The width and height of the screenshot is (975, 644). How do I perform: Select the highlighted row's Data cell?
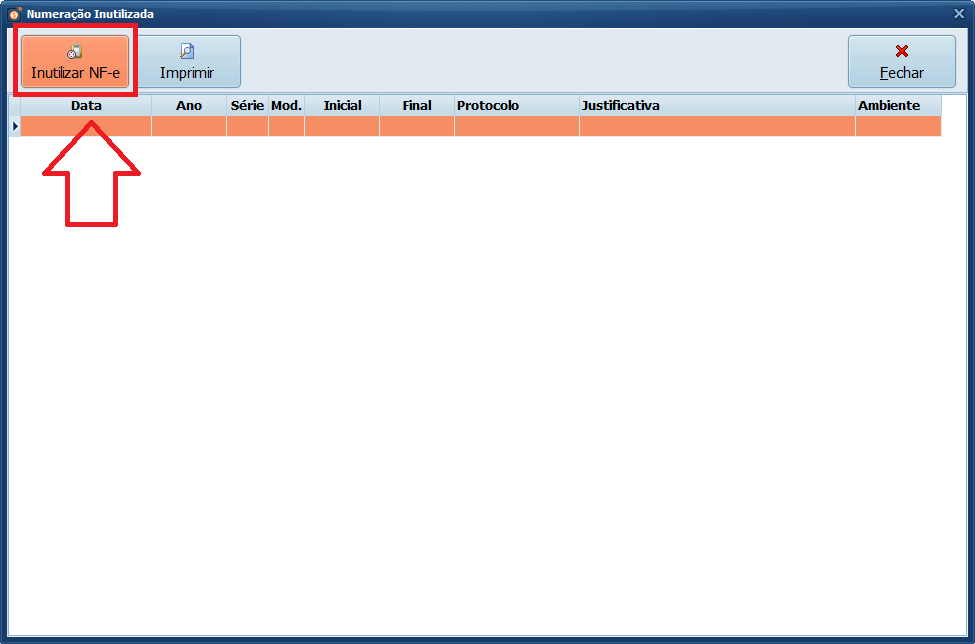click(86, 126)
